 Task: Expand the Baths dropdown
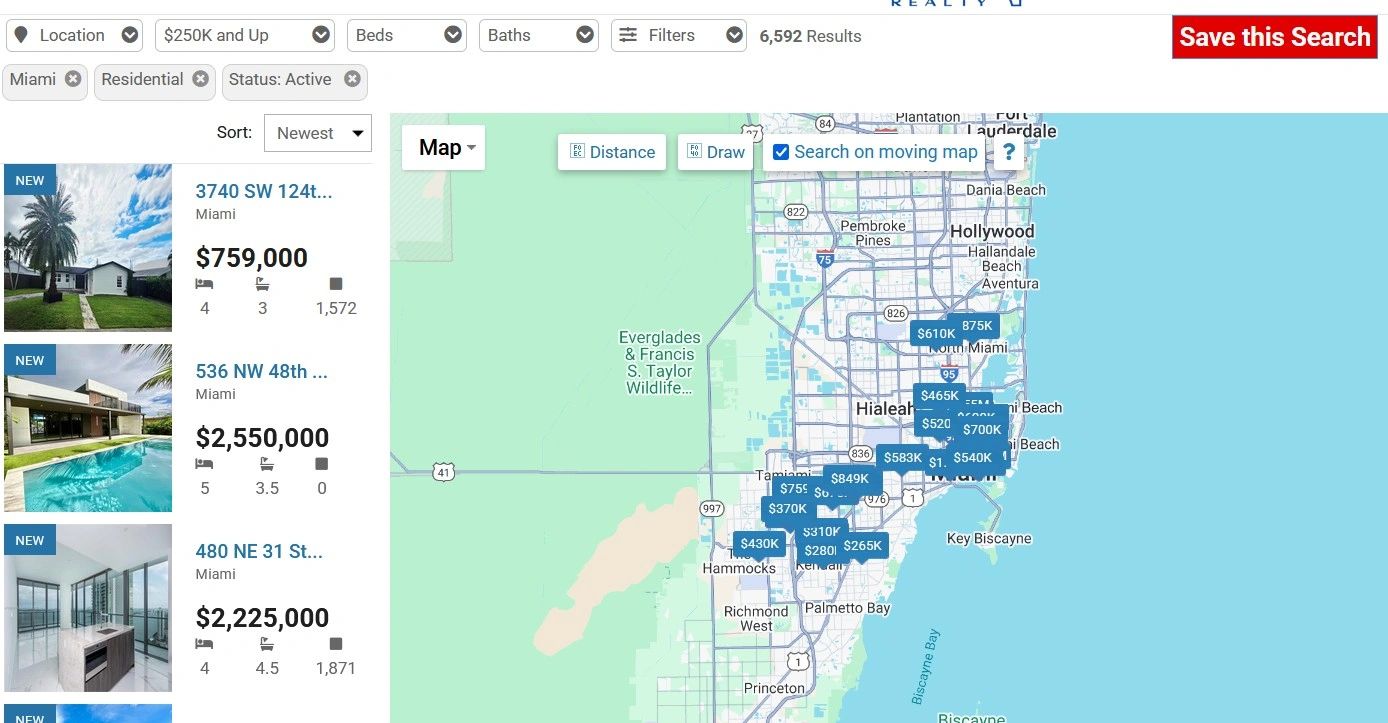(x=539, y=35)
